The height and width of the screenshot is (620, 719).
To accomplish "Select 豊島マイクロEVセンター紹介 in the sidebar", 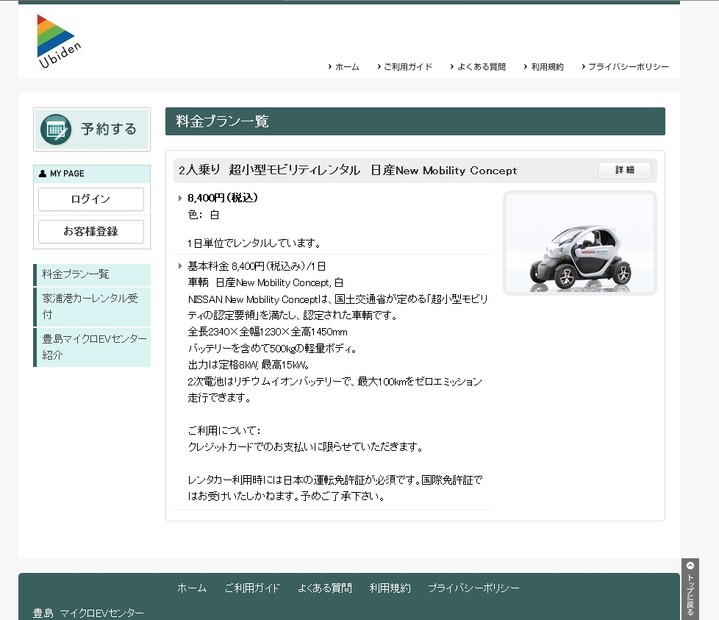I will coord(92,347).
